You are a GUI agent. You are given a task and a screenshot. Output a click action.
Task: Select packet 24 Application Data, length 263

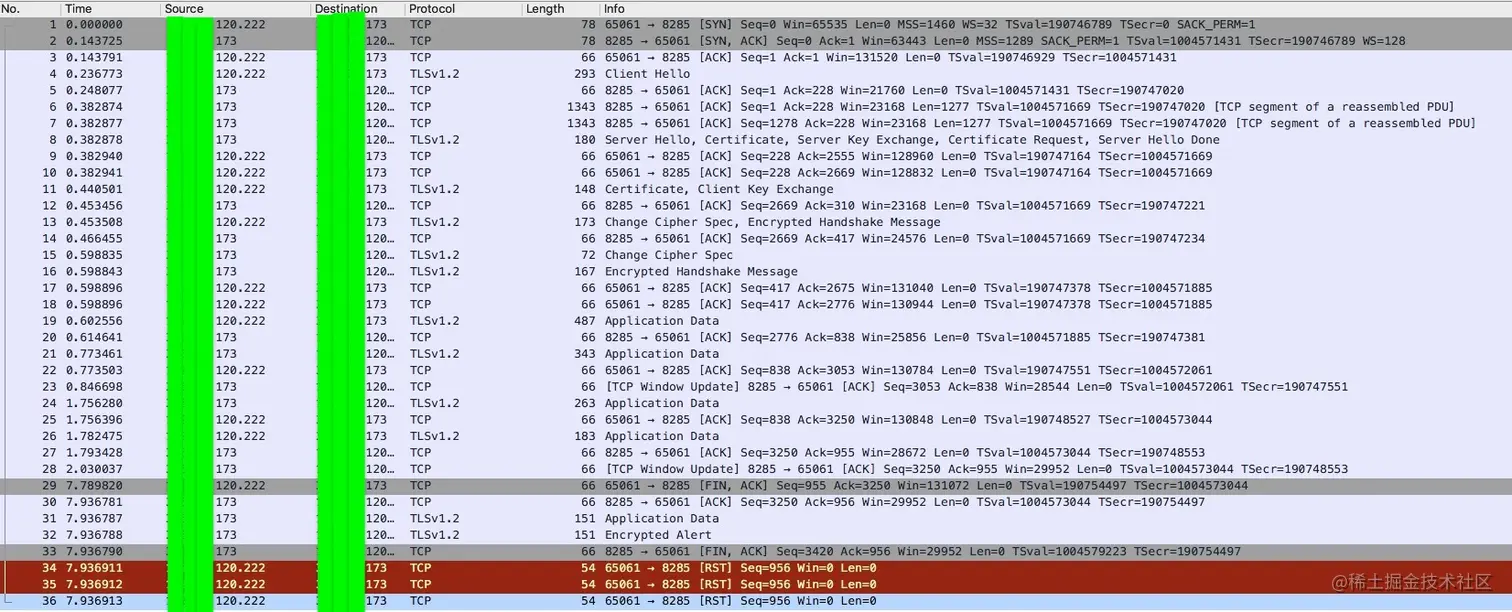(x=756, y=403)
